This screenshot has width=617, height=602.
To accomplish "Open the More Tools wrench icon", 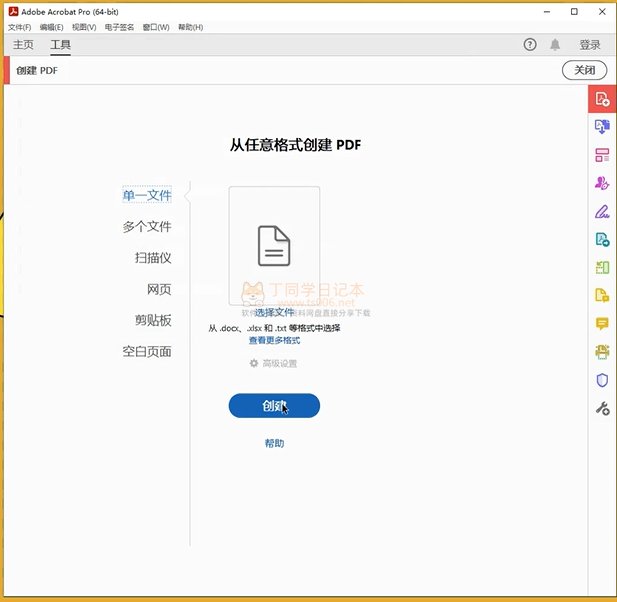I will [x=602, y=408].
